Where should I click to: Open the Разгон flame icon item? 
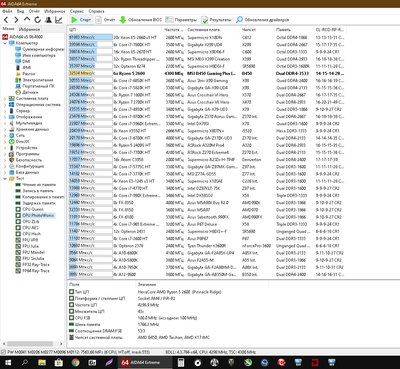pos(18,74)
